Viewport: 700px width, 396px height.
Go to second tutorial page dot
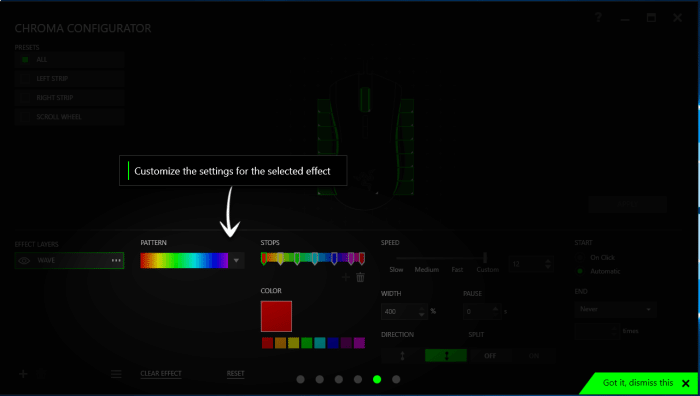(320, 379)
